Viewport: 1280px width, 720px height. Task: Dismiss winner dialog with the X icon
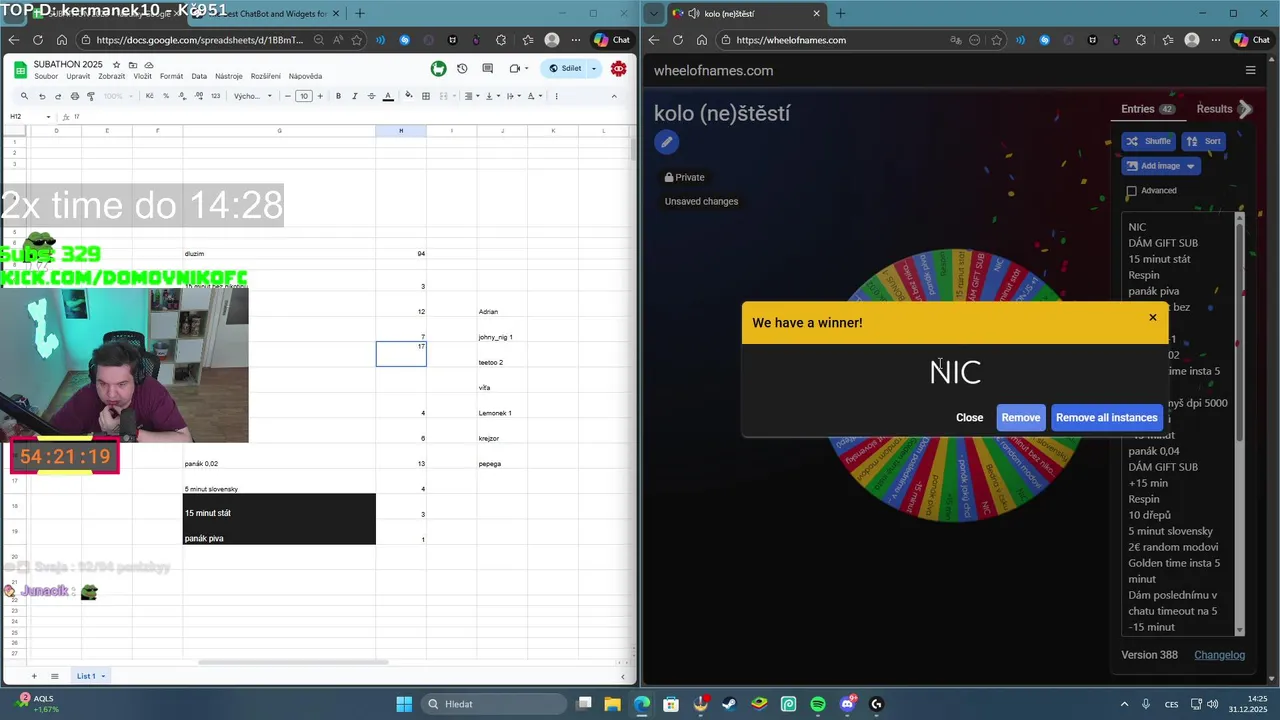(1152, 317)
